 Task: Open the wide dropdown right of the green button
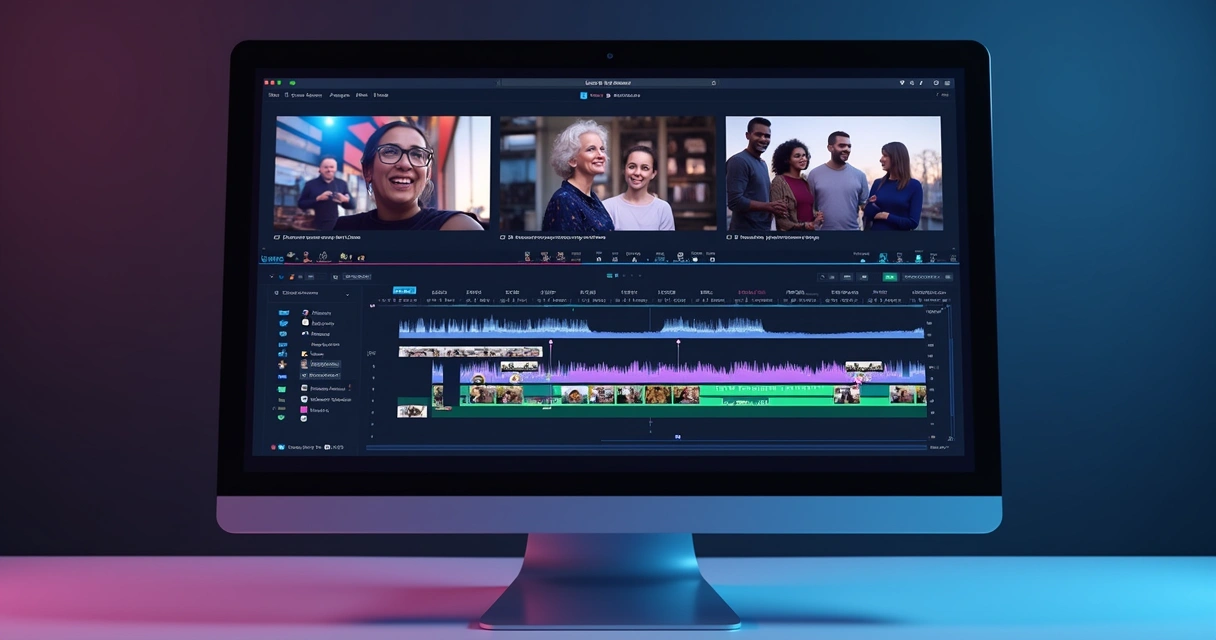pyautogui.click(x=927, y=276)
